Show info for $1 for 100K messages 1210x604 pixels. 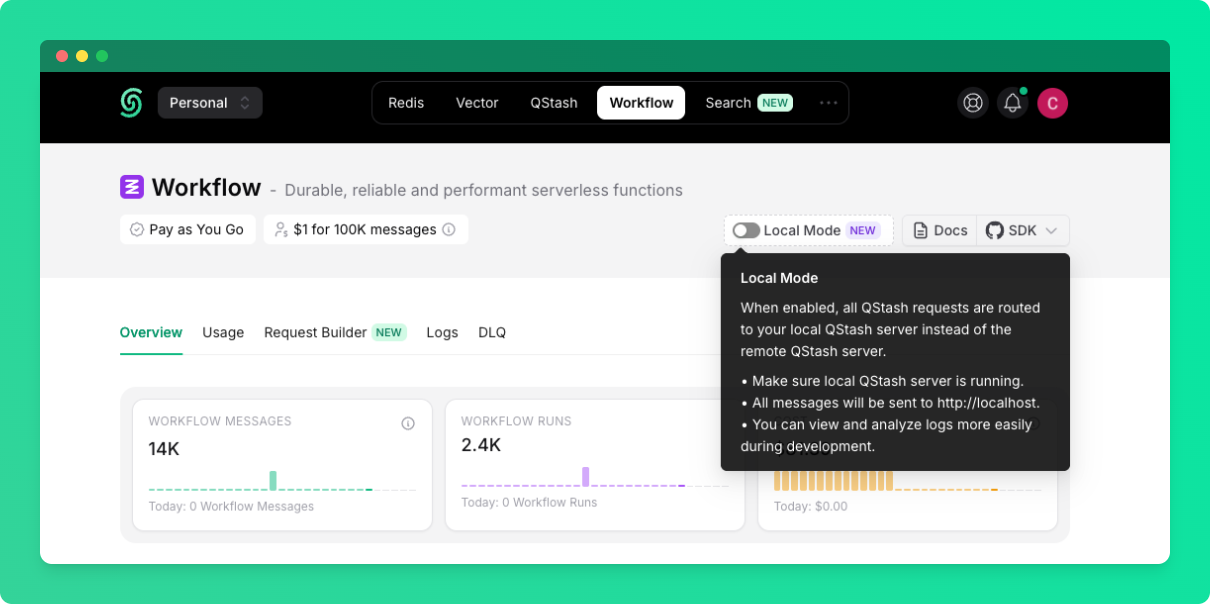coord(449,230)
